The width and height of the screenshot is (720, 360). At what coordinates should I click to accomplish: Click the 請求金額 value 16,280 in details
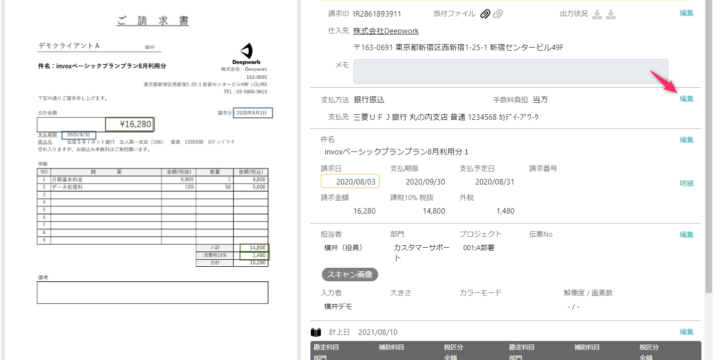(x=365, y=211)
